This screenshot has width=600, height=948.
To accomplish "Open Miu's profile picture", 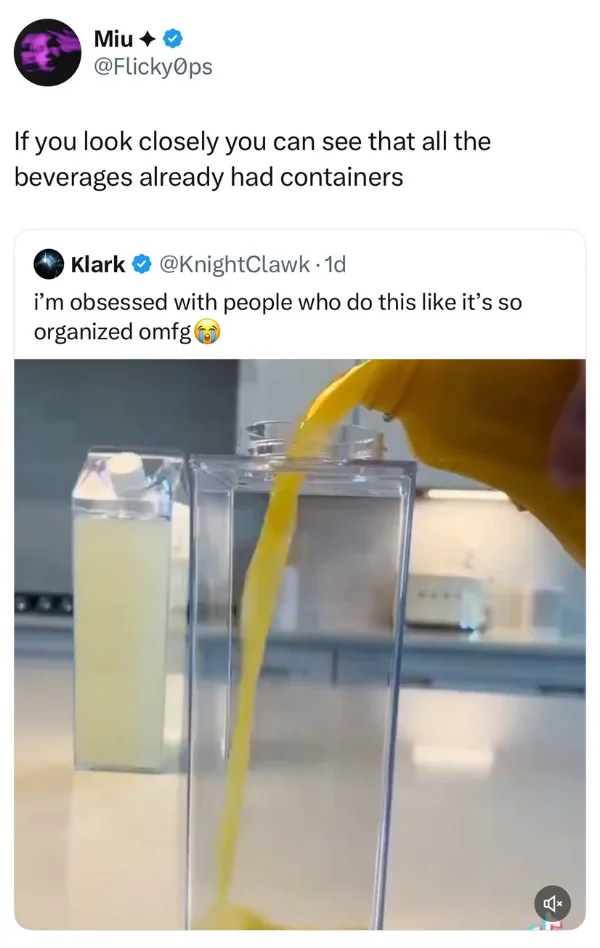I will [x=47, y=53].
